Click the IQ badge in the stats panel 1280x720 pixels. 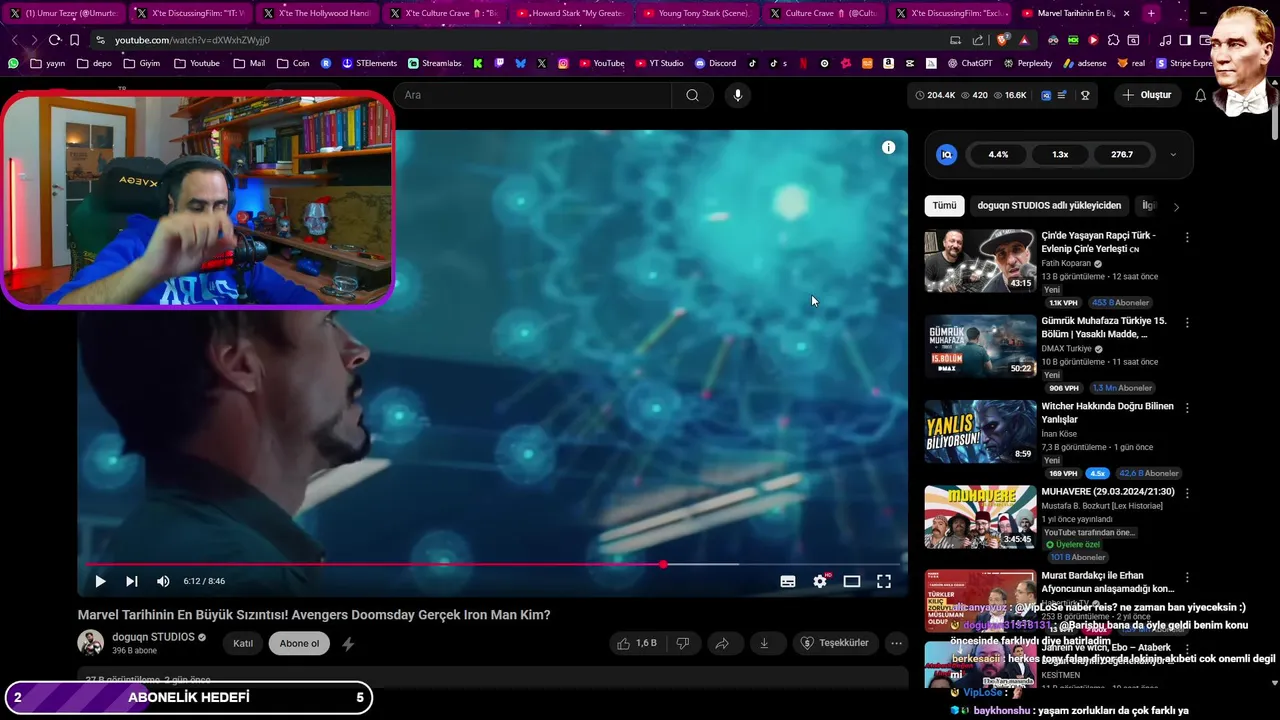[x=946, y=155]
